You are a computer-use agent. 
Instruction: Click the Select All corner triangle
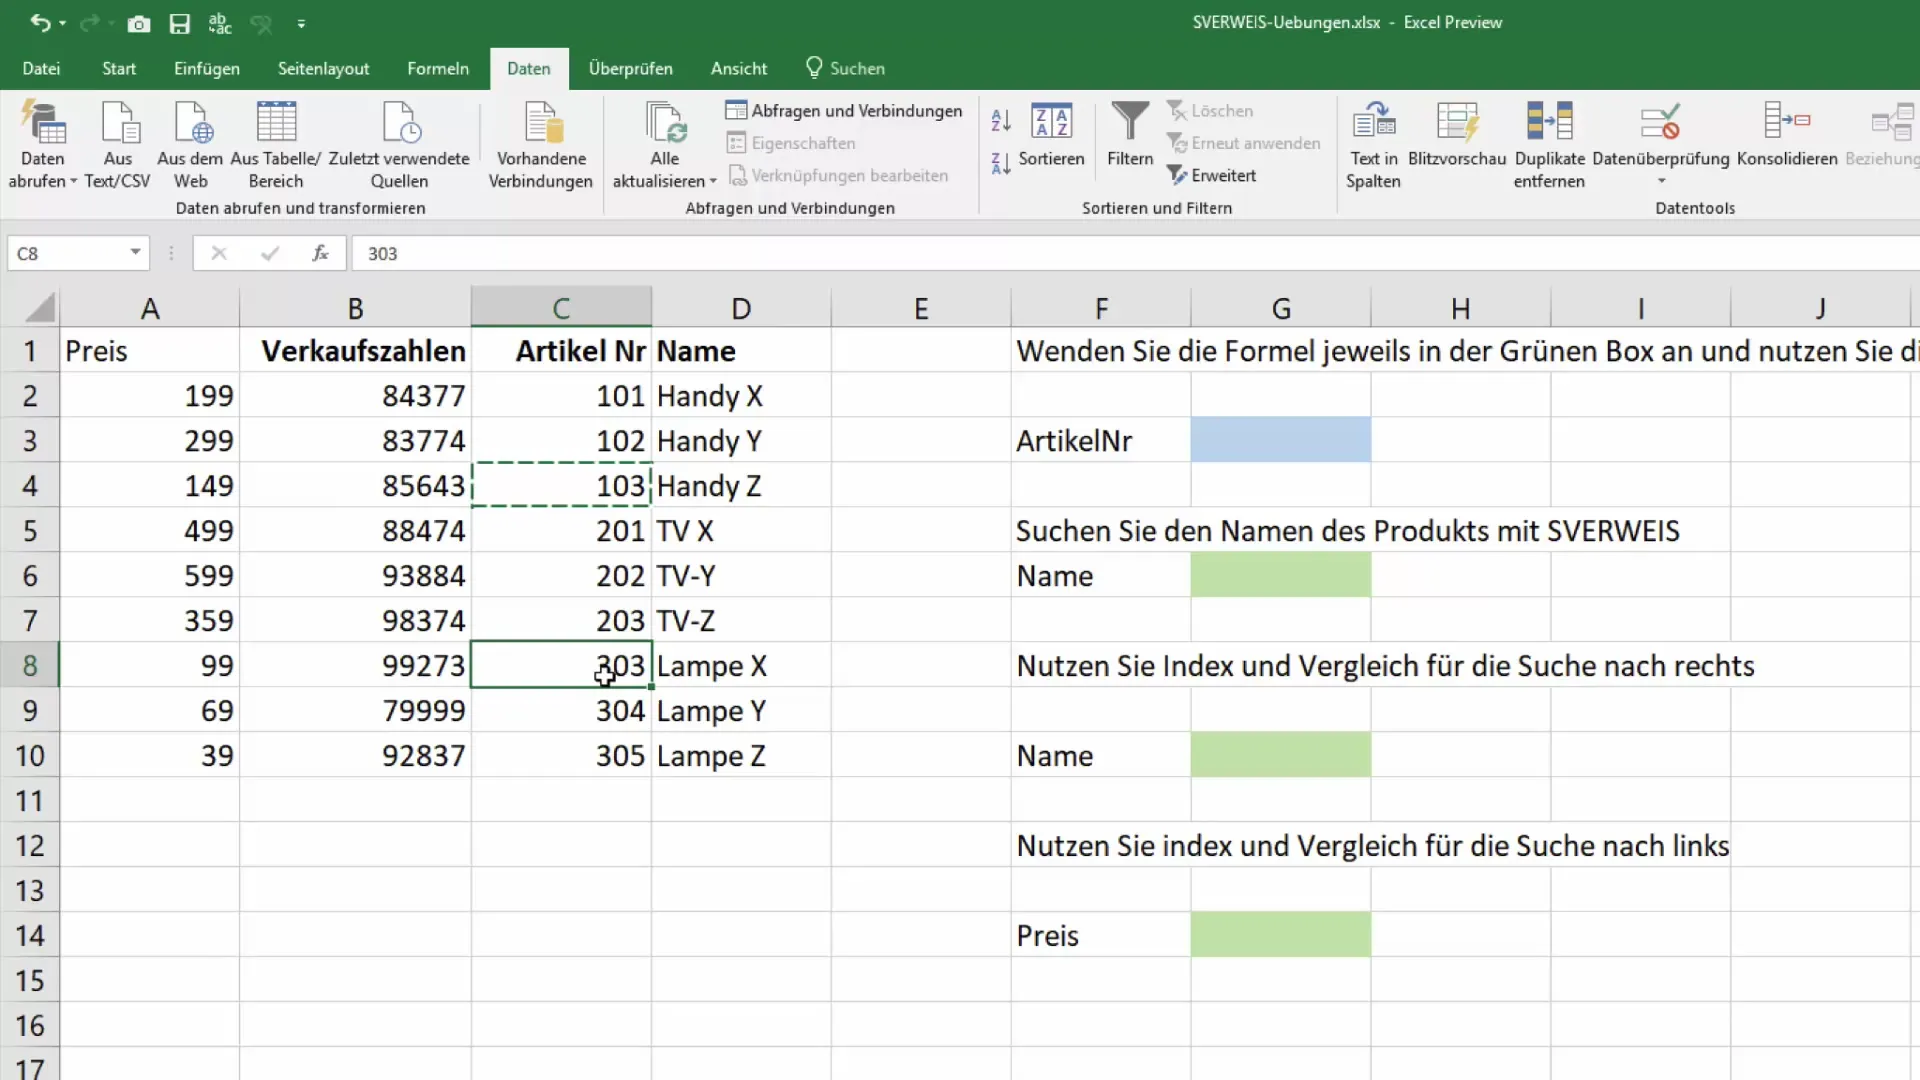(x=39, y=307)
